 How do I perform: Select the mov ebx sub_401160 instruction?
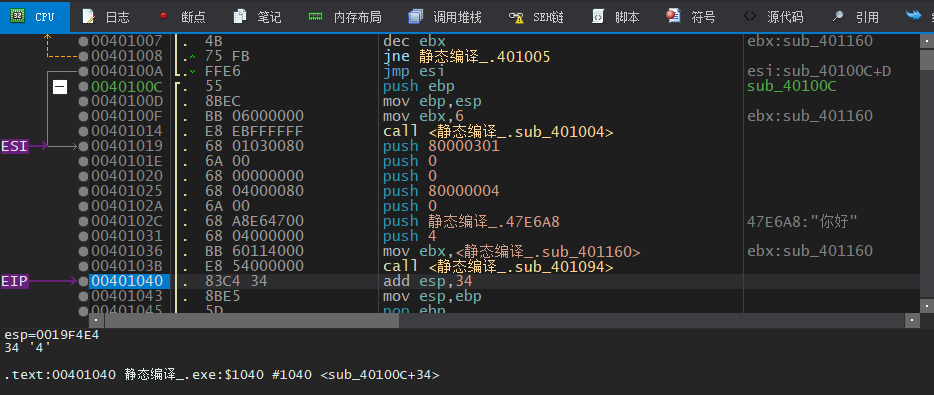[512, 251]
